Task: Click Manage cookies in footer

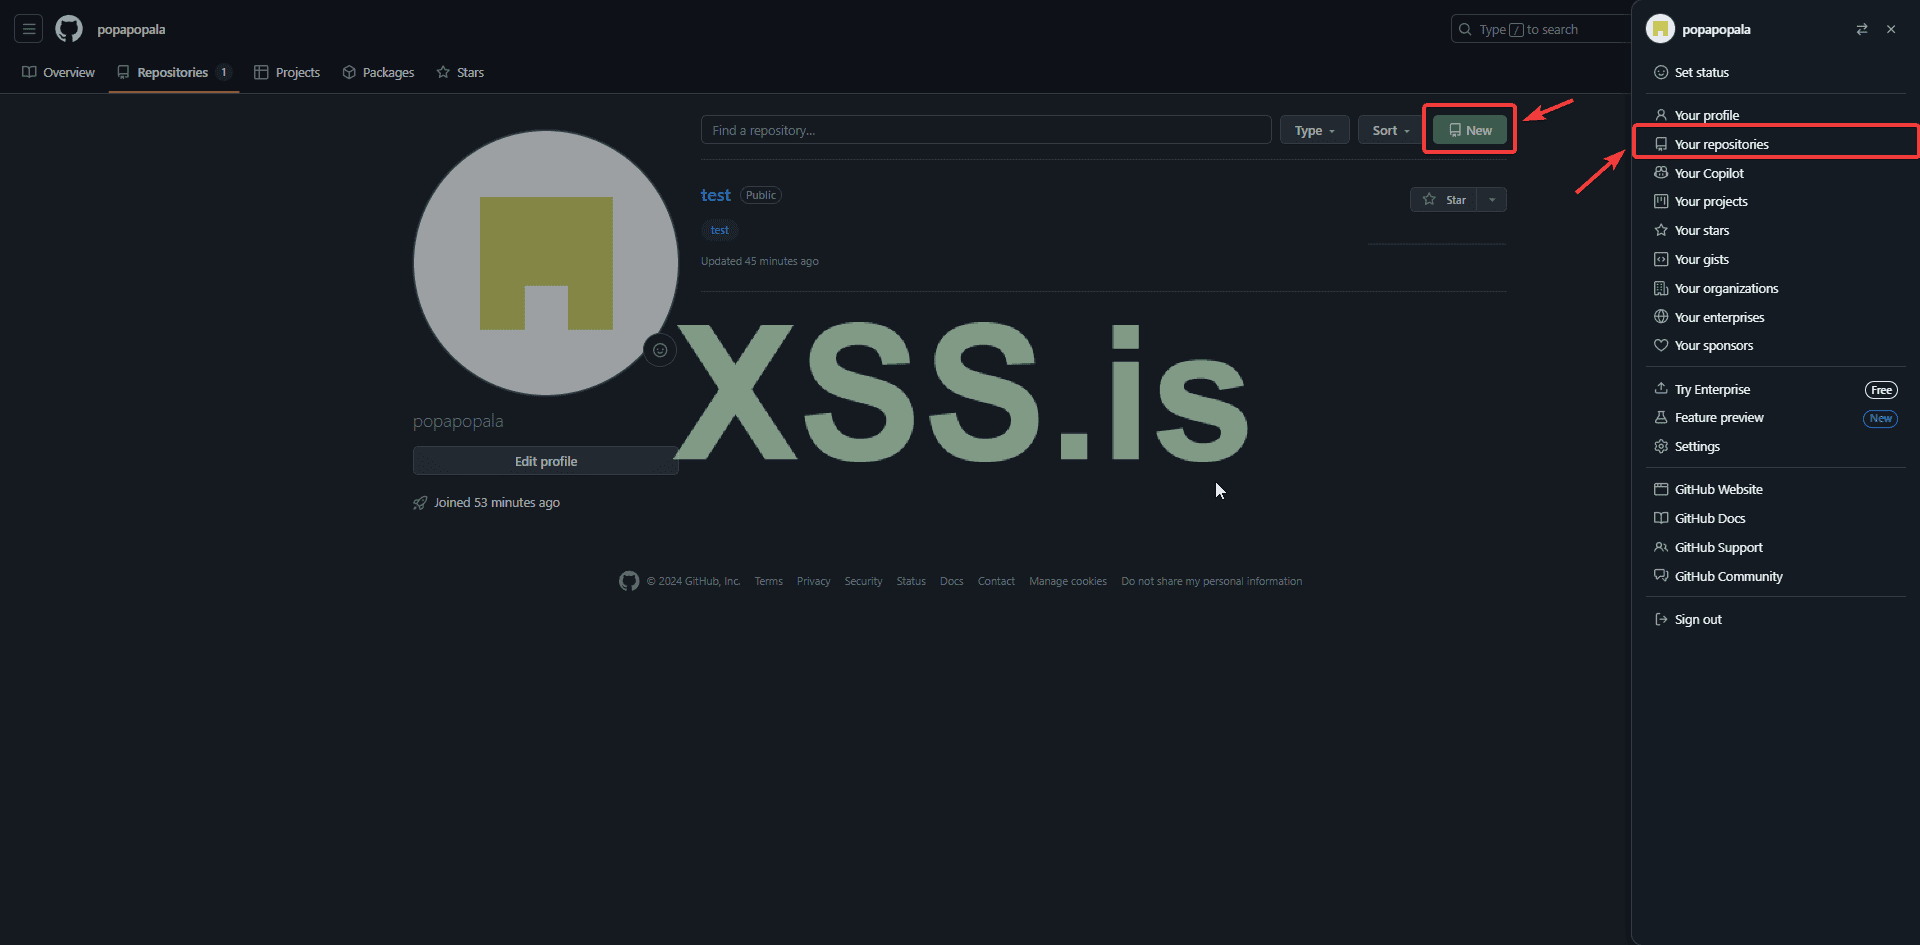Action: 1068,581
